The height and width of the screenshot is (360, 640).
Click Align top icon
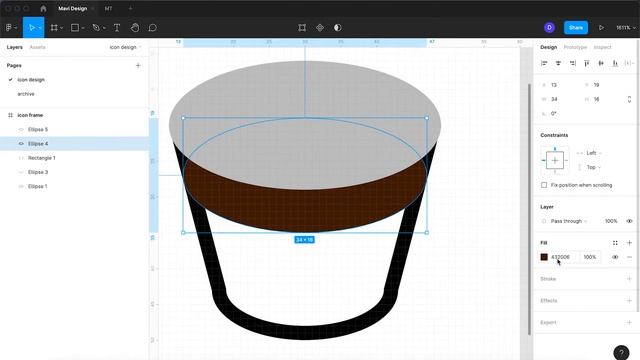click(587, 63)
